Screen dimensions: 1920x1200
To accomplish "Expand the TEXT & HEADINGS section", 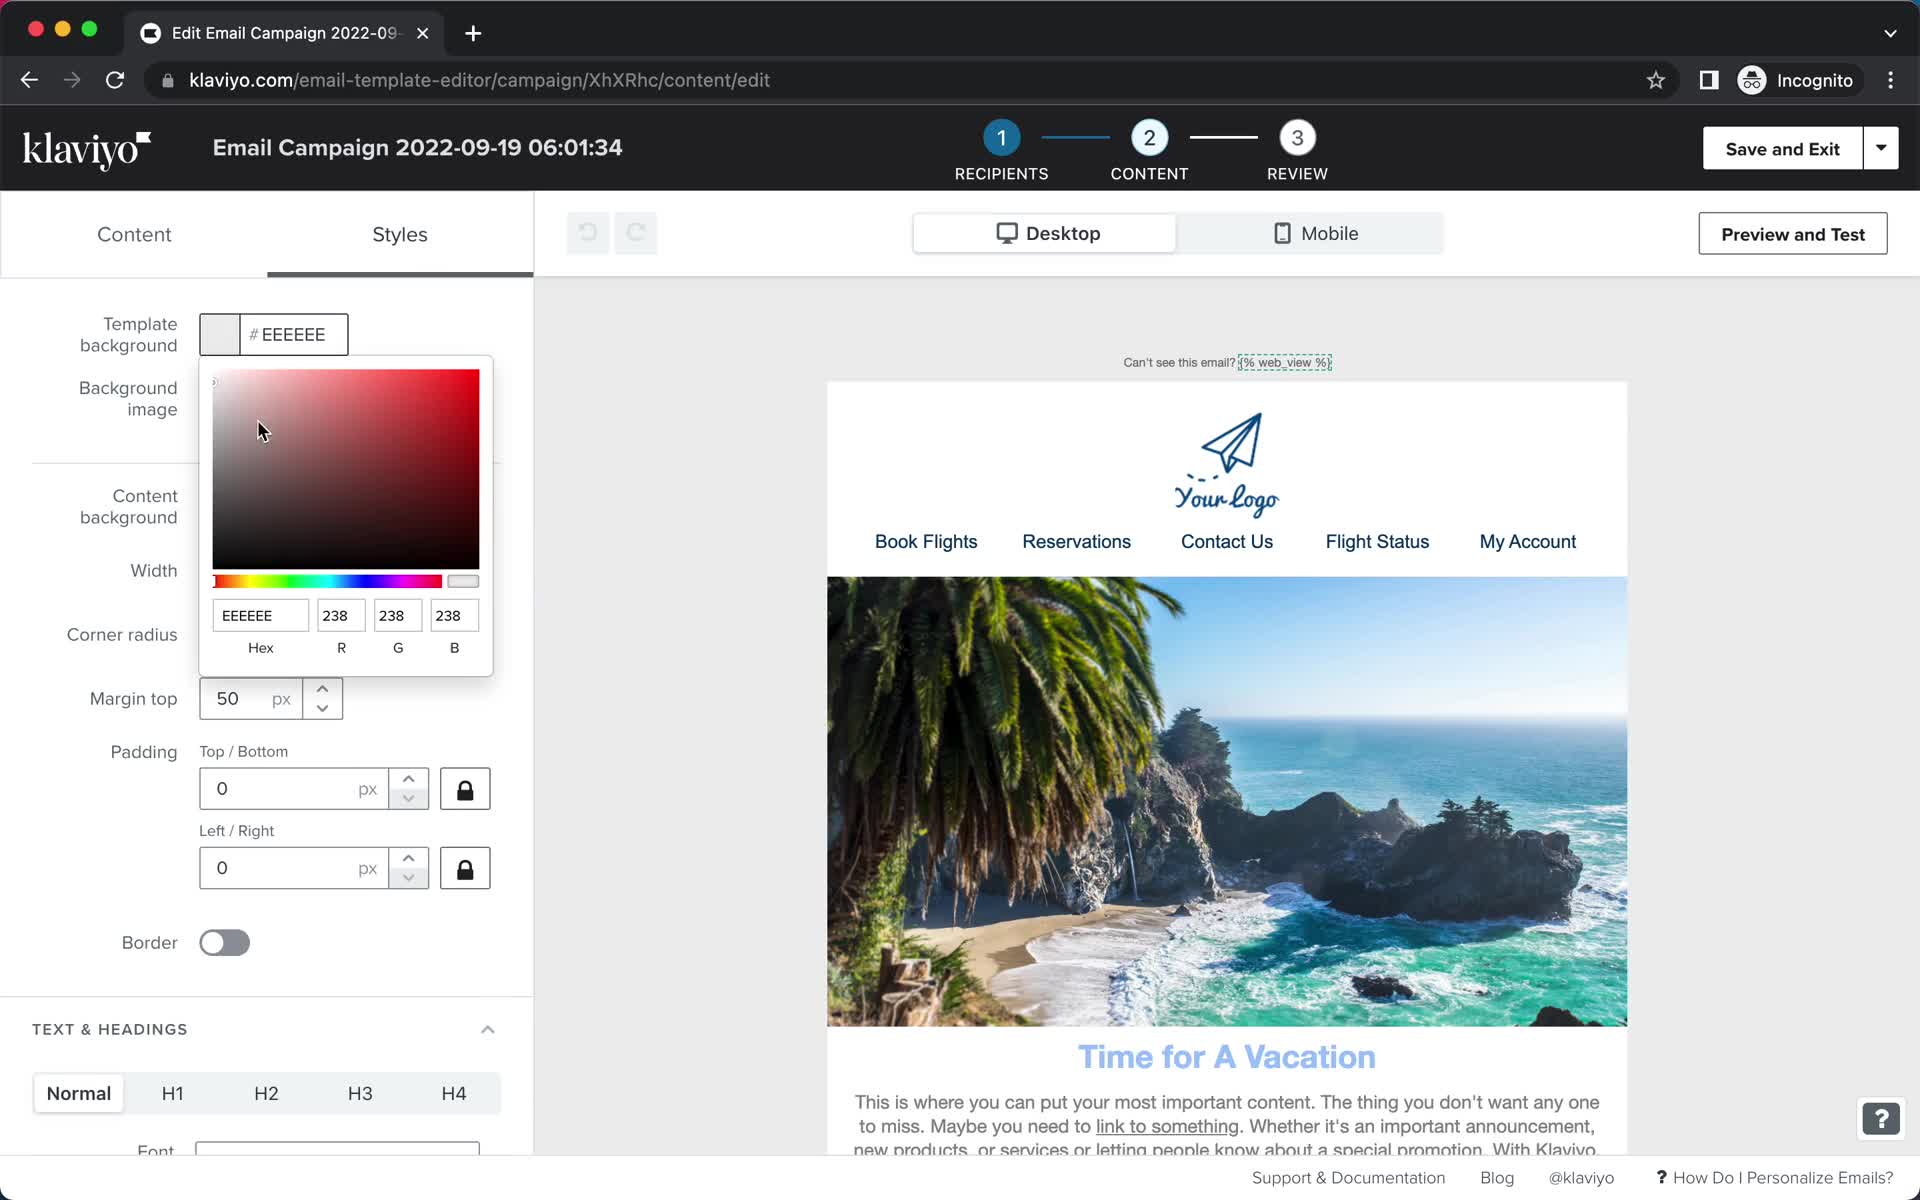I will coord(487,1029).
